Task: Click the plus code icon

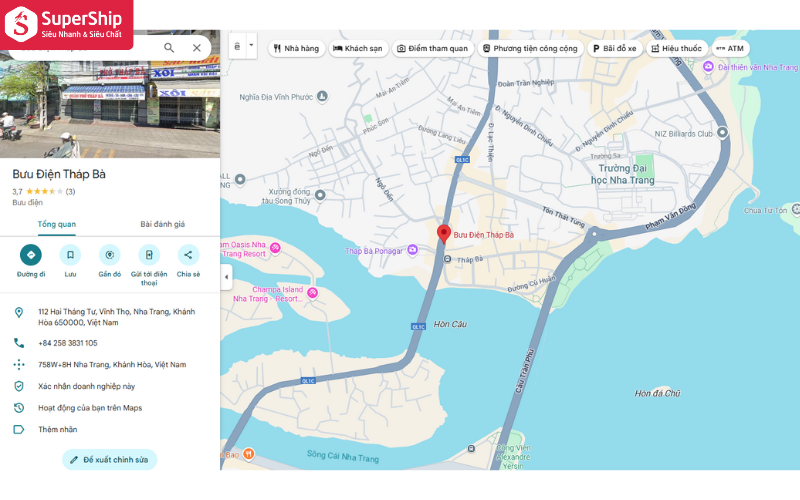Action: (x=19, y=364)
